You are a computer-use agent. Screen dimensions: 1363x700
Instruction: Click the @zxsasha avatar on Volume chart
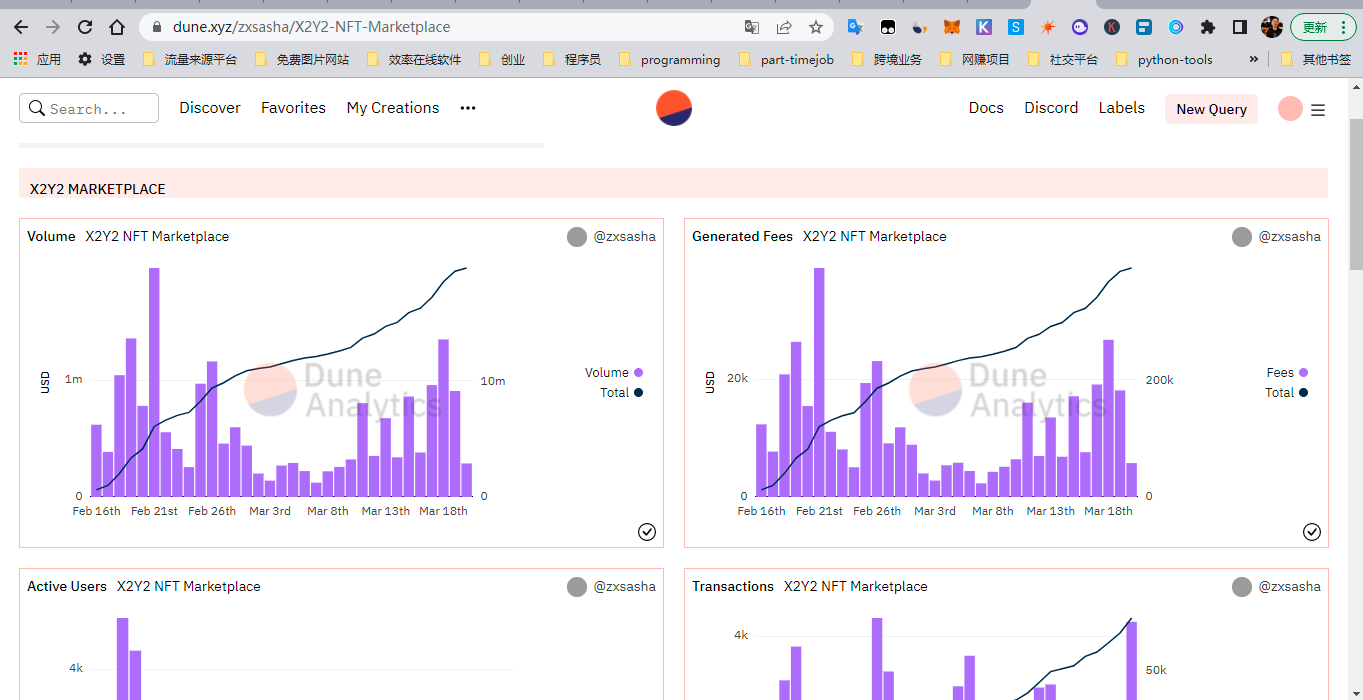(577, 237)
